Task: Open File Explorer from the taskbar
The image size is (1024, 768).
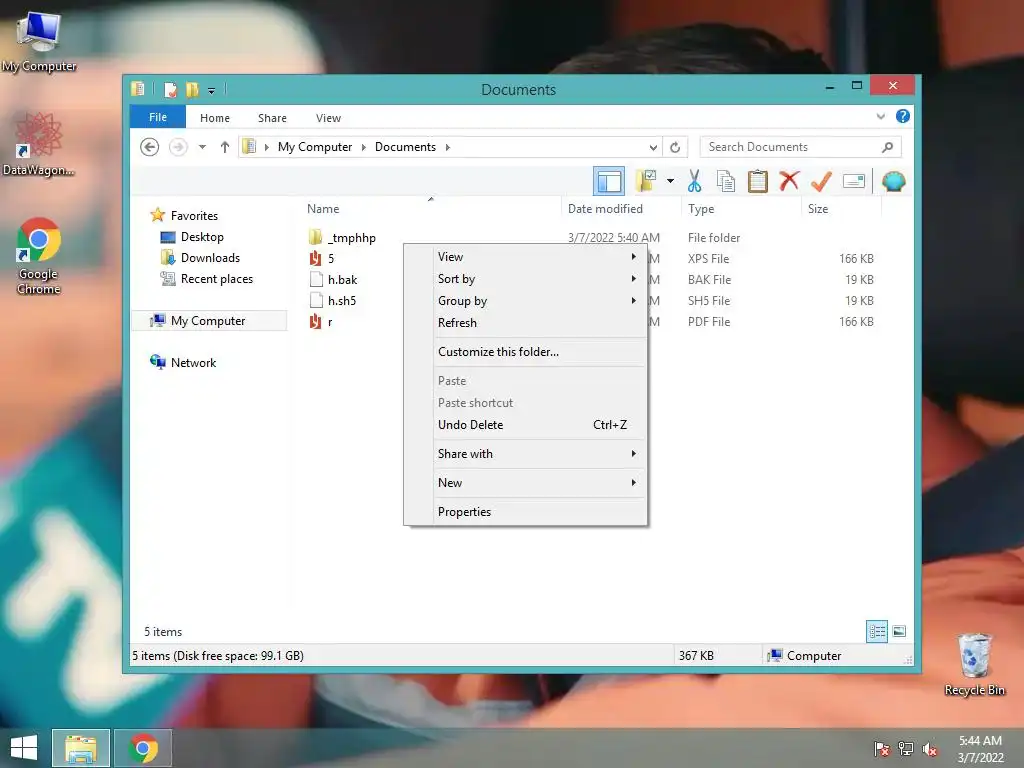Action: pyautogui.click(x=81, y=748)
